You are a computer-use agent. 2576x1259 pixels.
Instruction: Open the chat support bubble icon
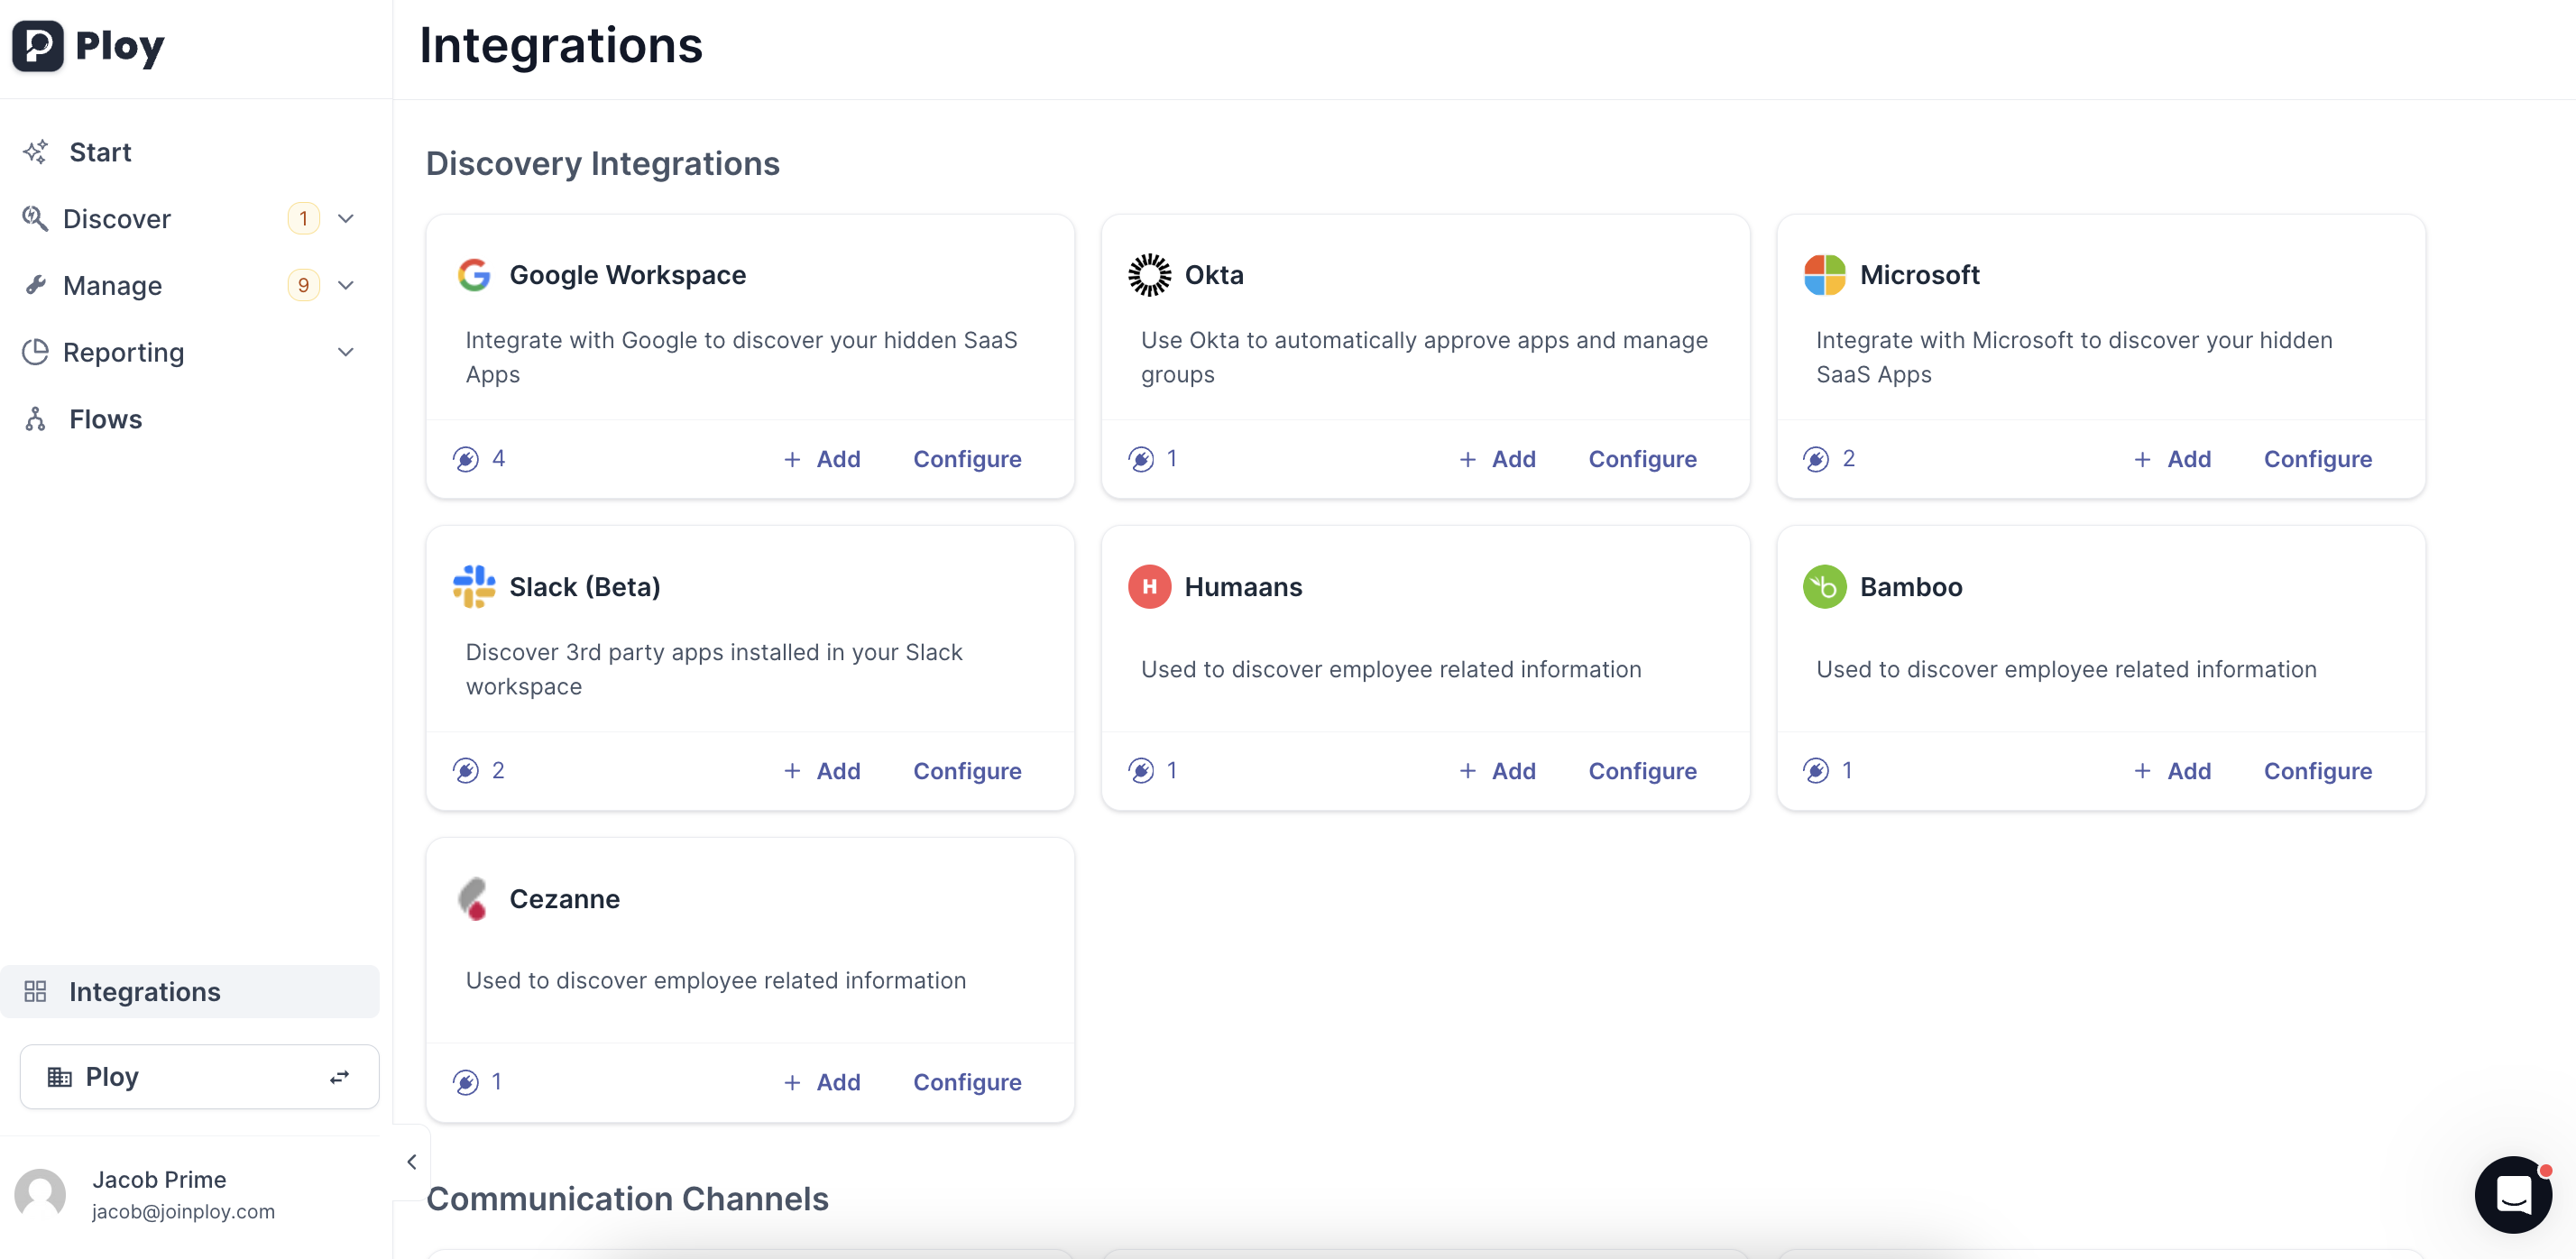pyautogui.click(x=2512, y=1193)
